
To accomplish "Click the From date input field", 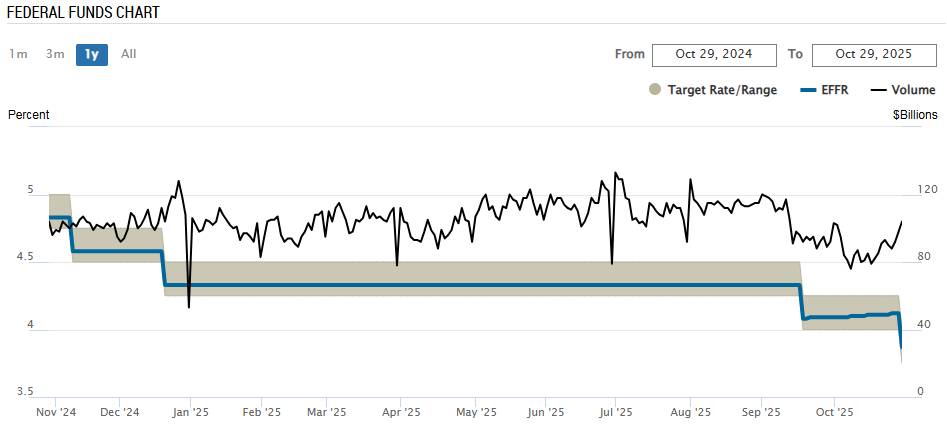I will click(x=715, y=54).
